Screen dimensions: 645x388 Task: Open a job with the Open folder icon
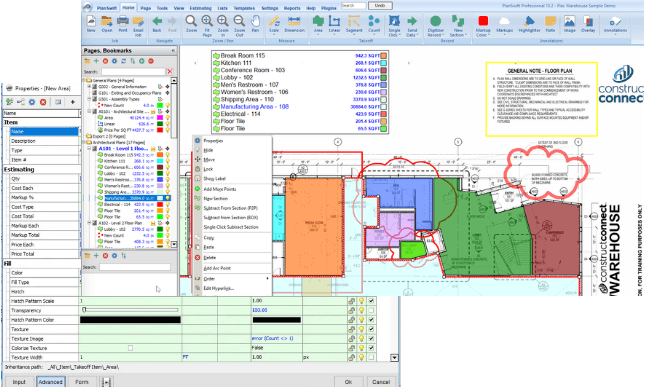pyautogui.click(x=107, y=21)
